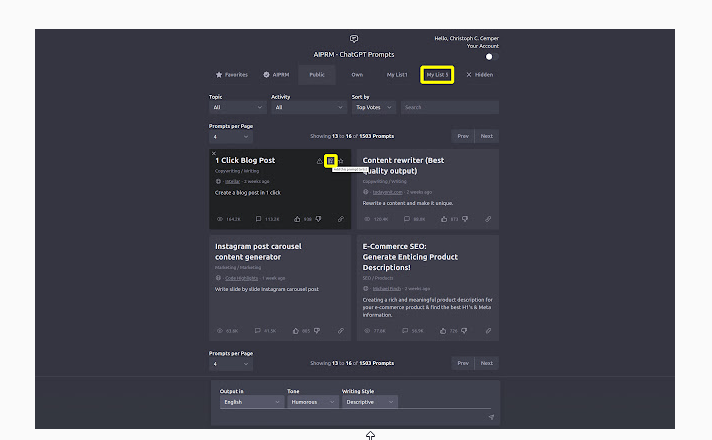This screenshot has width=712, height=440.
Task: Click the AIPRM chat bubble logo icon
Action: click(x=354, y=39)
